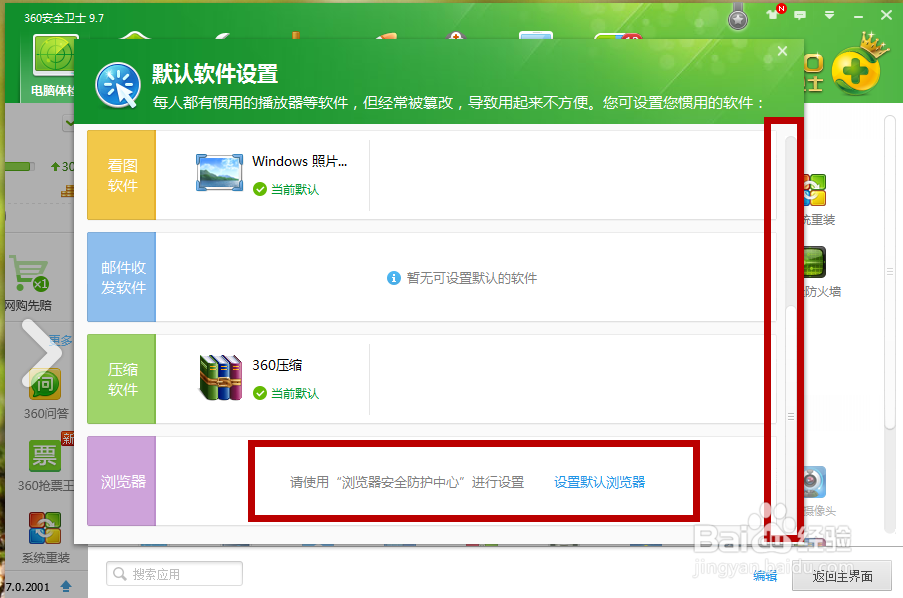Image resolution: width=903 pixels, height=598 pixels.
Task: Click 当前默认 status under 360压缩
Action: click(x=286, y=393)
